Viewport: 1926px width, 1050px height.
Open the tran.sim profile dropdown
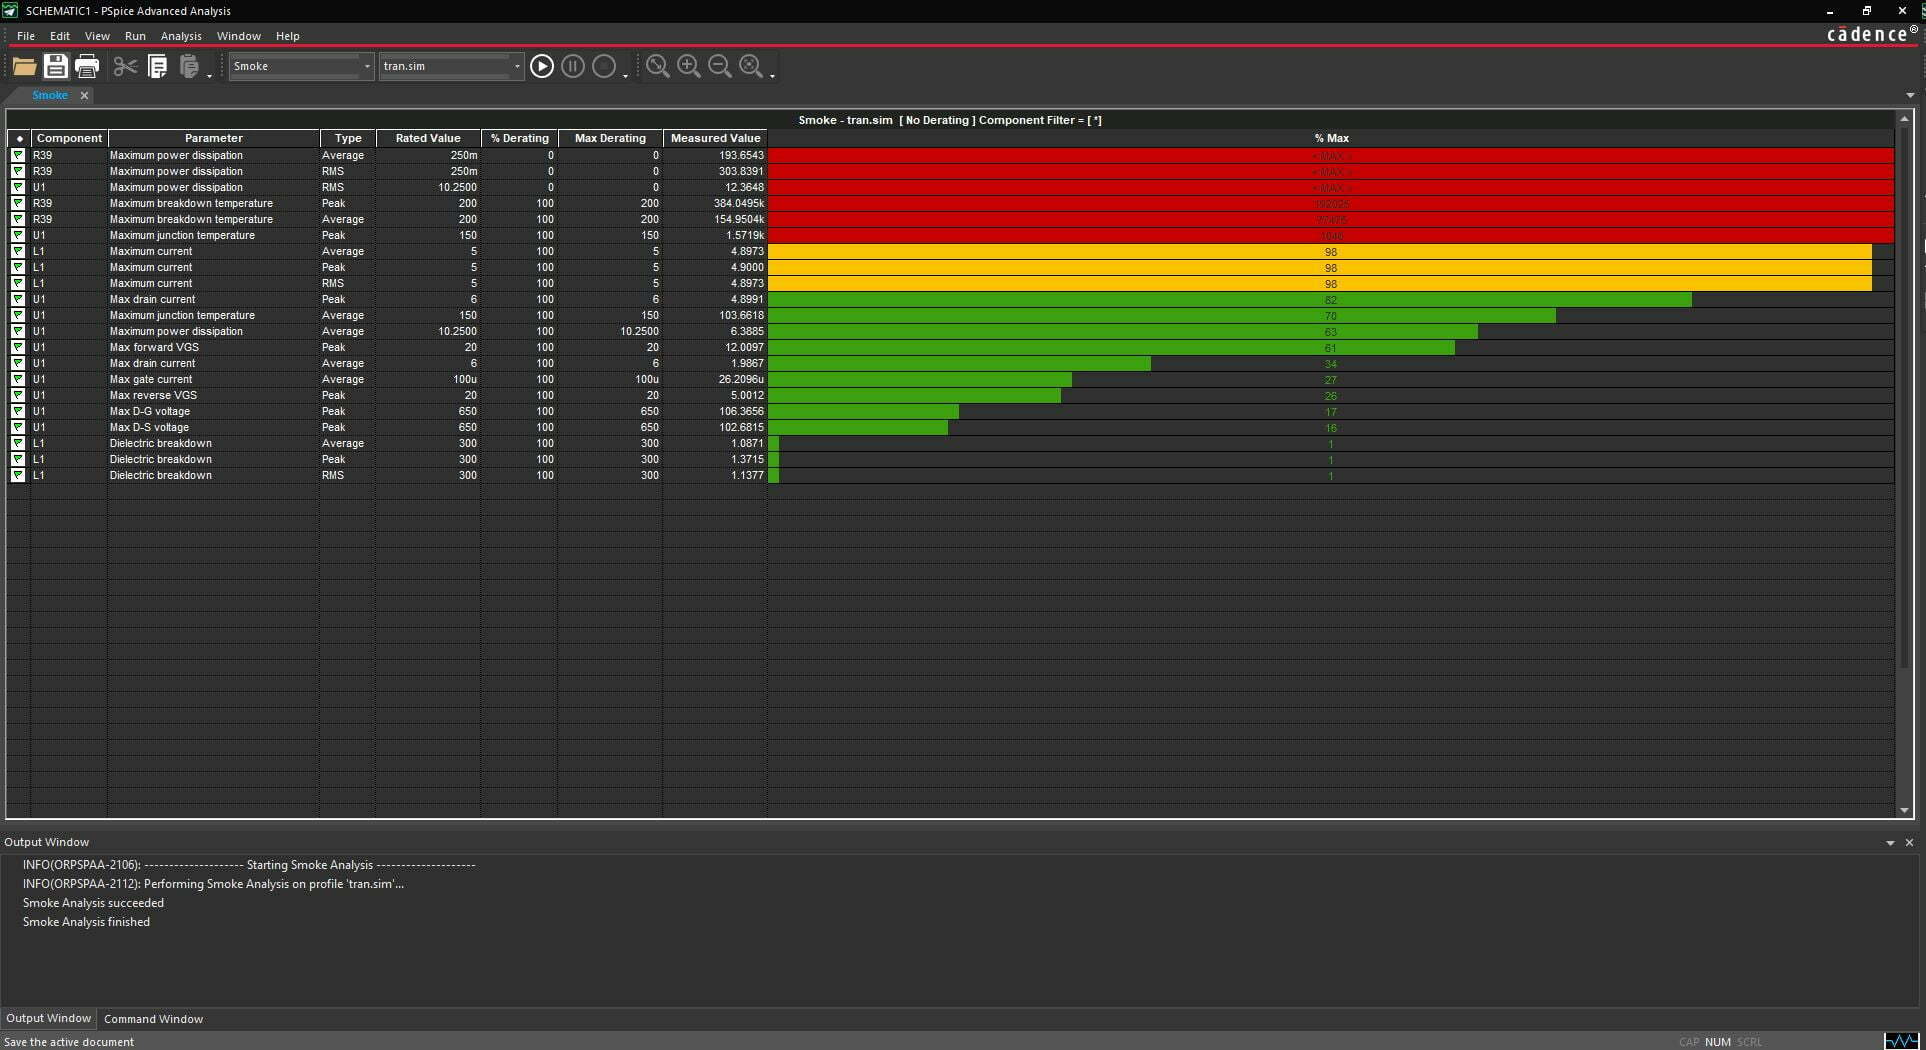517,66
